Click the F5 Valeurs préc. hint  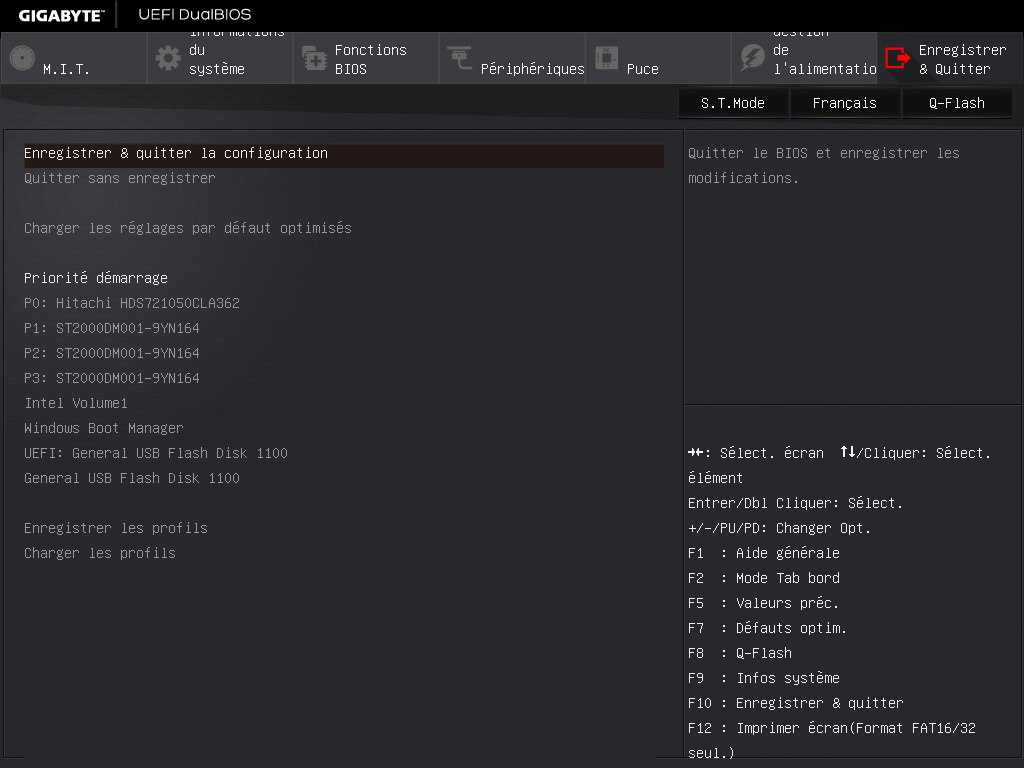763,603
